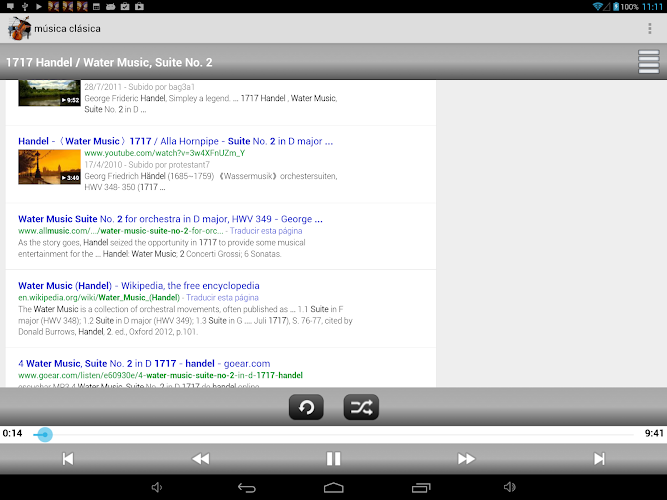Rewind the current track
The image size is (667, 500).
coord(201,459)
